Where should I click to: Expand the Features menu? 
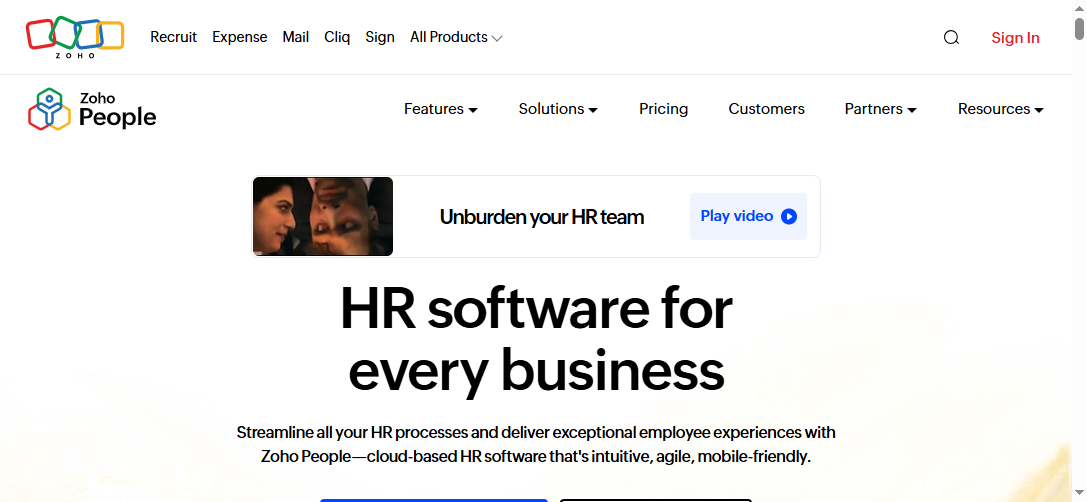[x=441, y=109]
